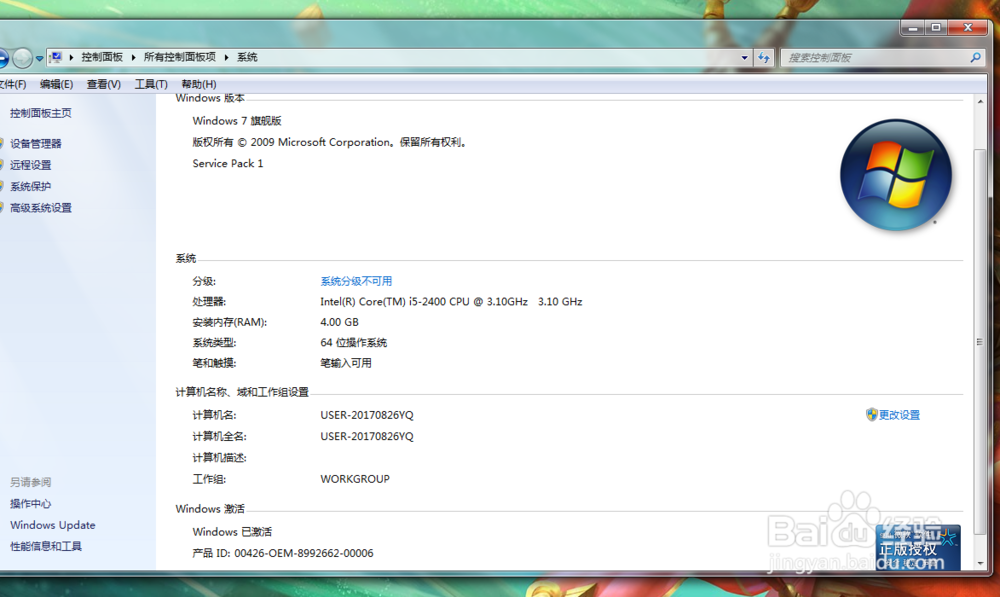
Task: Open 性能信息和工具 link
Action: tap(46, 546)
